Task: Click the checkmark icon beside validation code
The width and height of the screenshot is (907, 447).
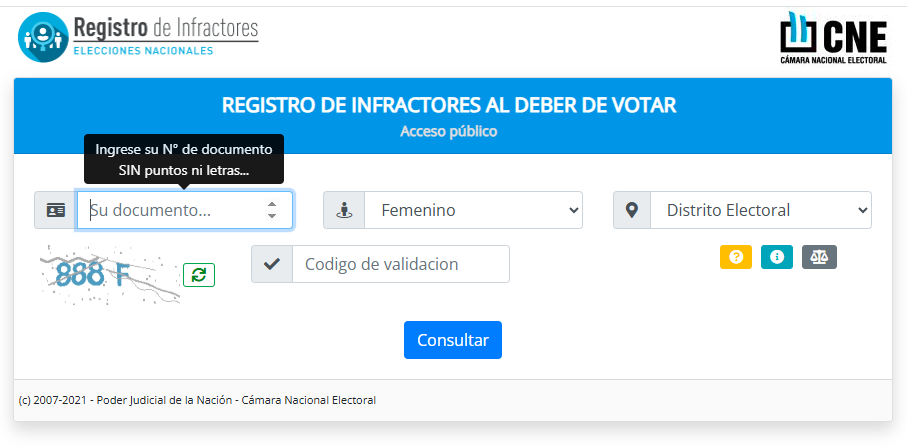Action: pyautogui.click(x=272, y=264)
